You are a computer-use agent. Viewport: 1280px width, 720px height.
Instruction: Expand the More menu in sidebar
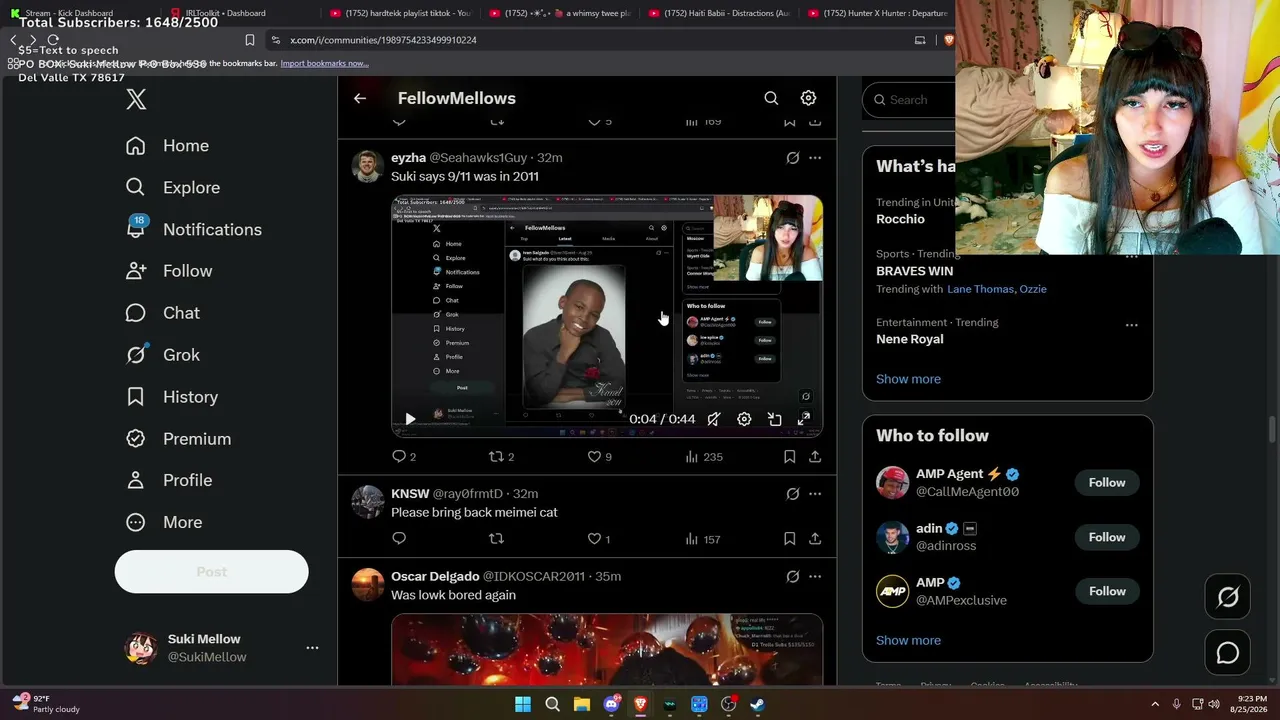point(164,523)
